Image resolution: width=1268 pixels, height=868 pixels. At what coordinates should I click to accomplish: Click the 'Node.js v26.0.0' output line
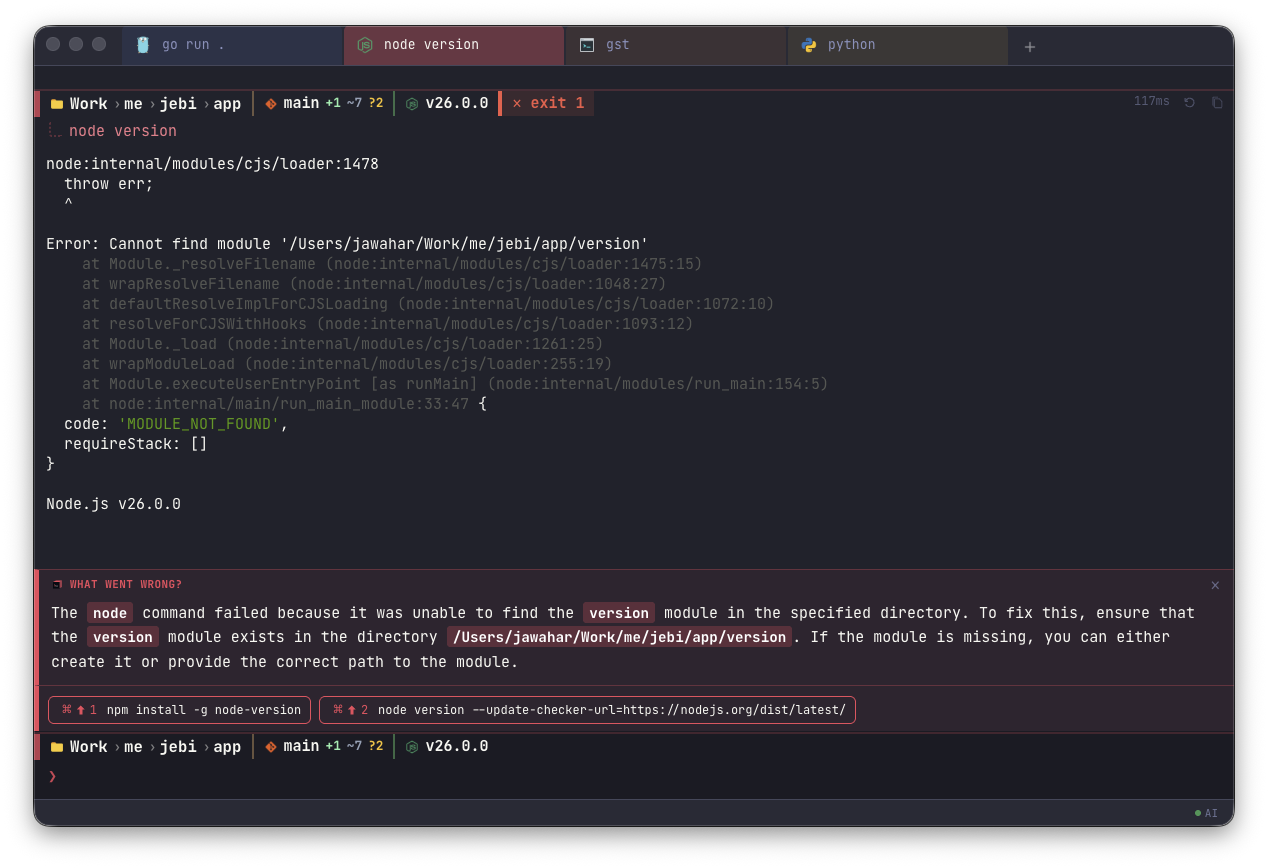(113, 504)
